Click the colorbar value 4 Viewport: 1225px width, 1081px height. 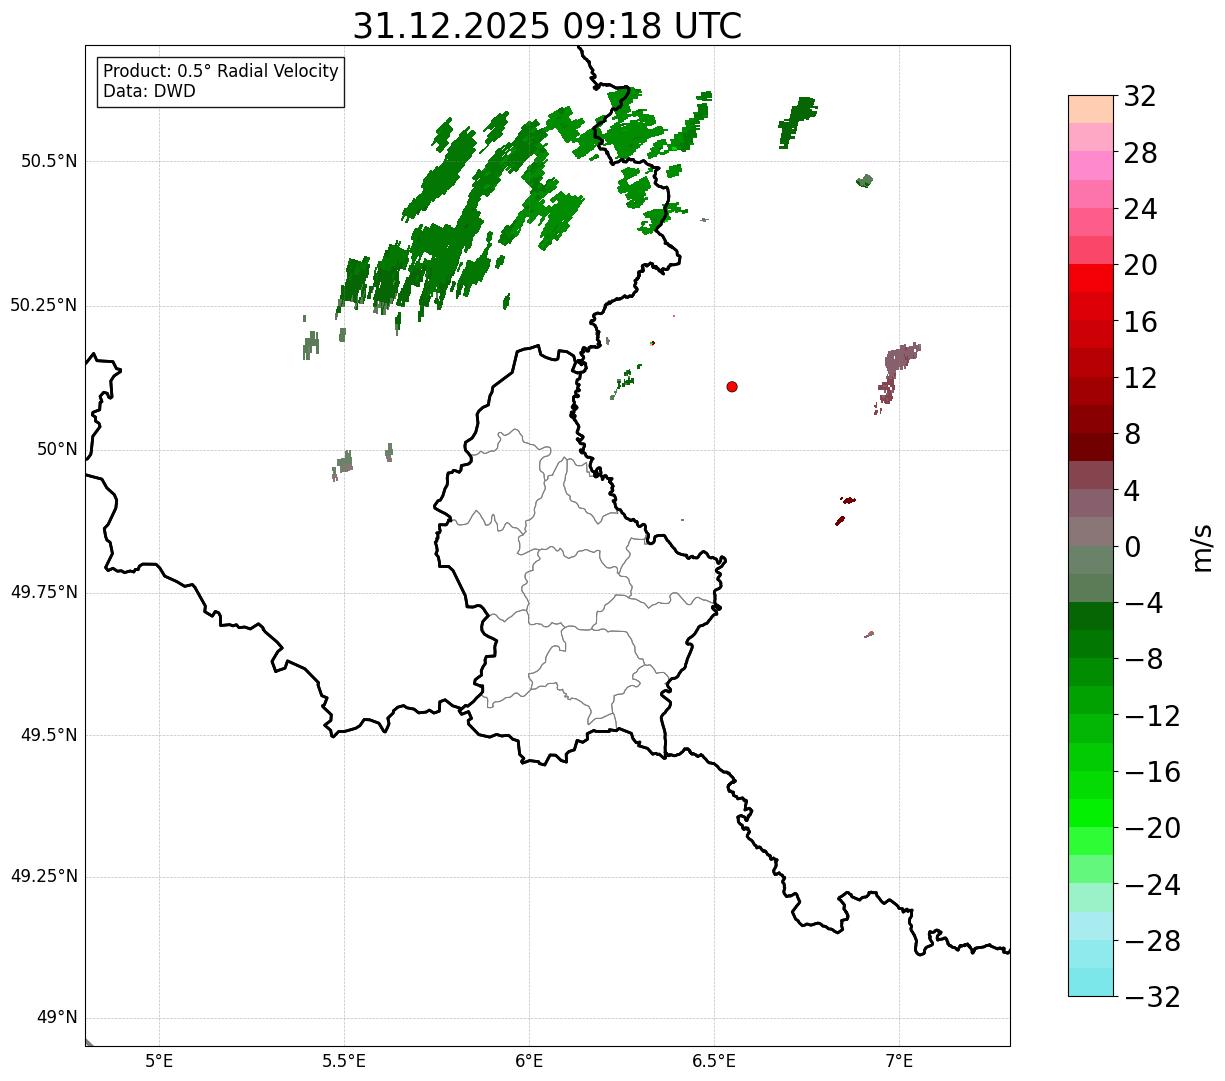pos(1133,491)
